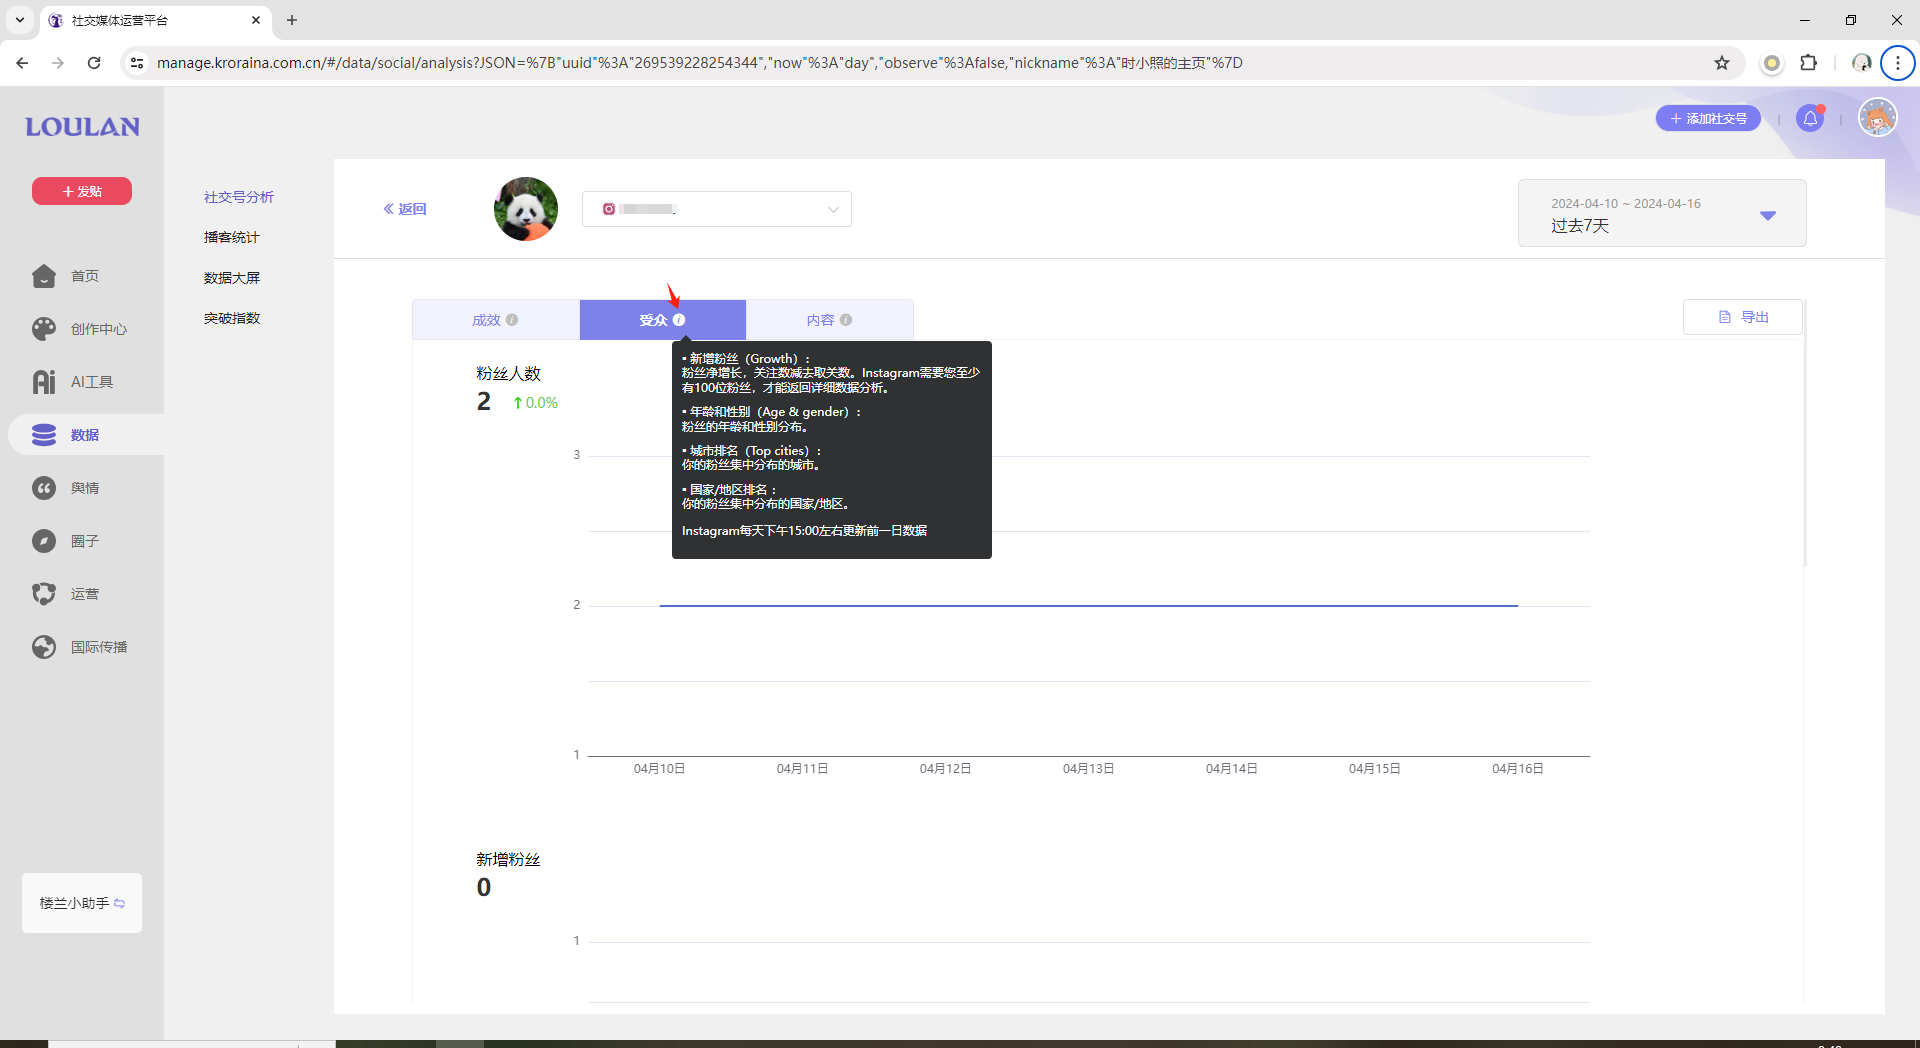Click the home icon in sidebar
The image size is (1920, 1048).
pyautogui.click(x=44, y=276)
